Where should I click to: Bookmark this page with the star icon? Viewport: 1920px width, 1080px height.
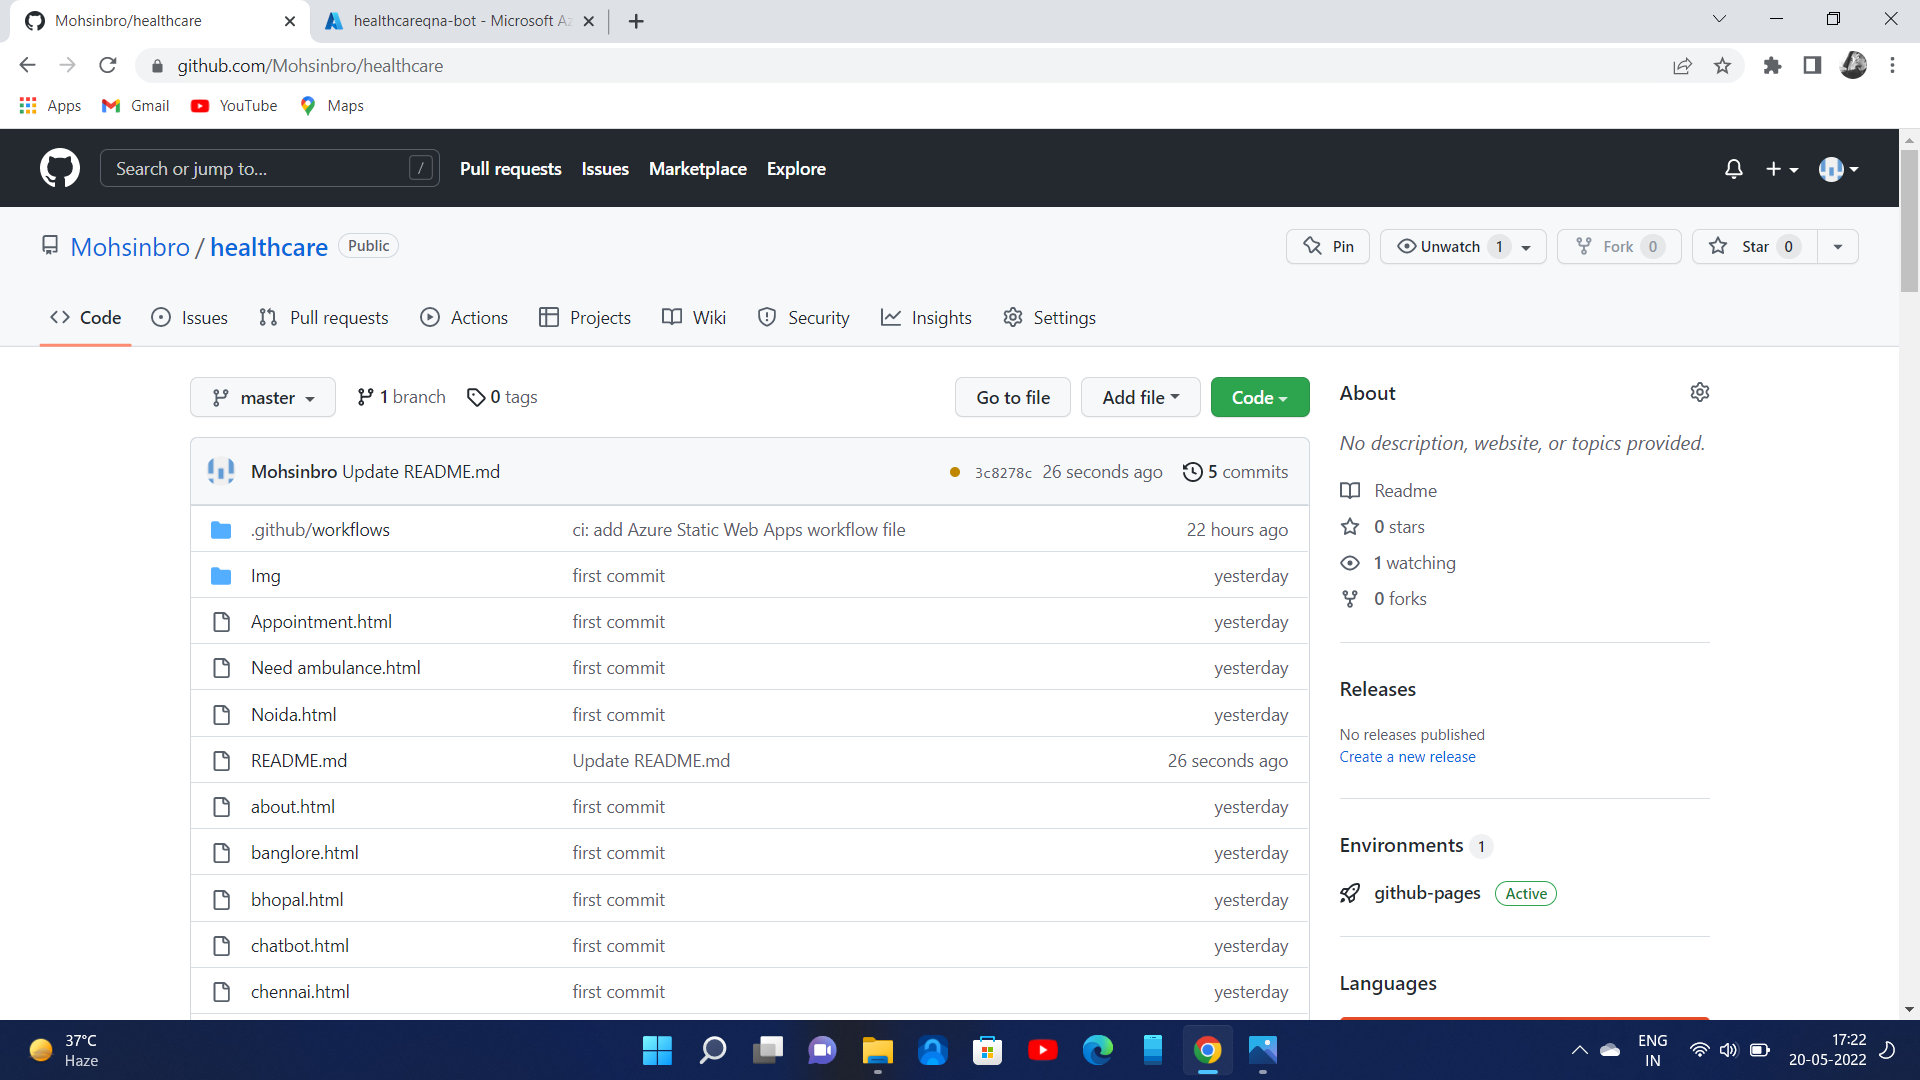click(x=1722, y=66)
